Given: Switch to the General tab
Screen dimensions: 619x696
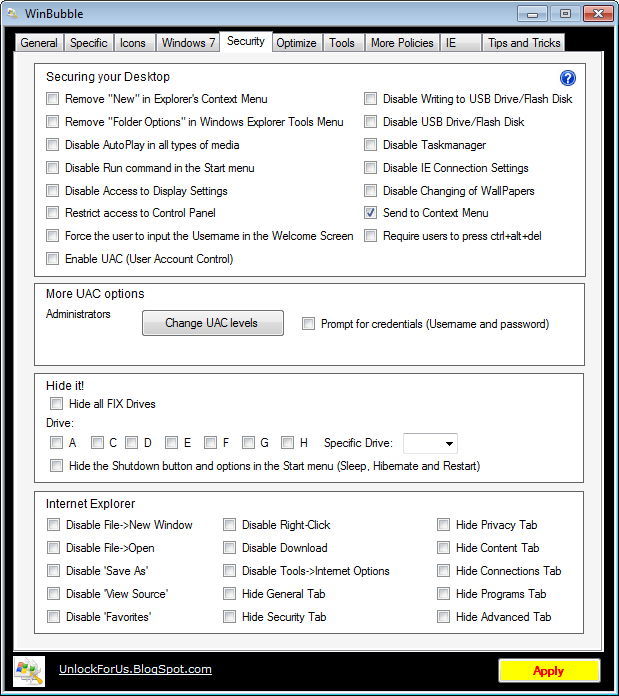Looking at the screenshot, I should pos(39,43).
